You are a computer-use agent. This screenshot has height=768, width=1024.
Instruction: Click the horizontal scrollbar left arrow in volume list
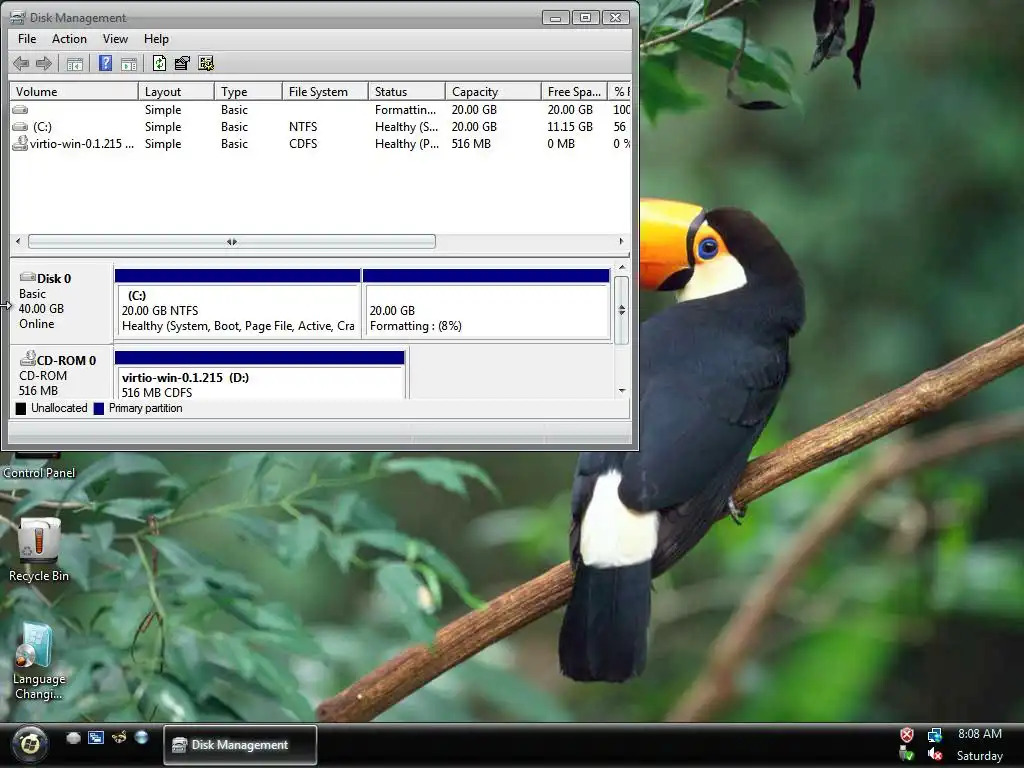18,242
